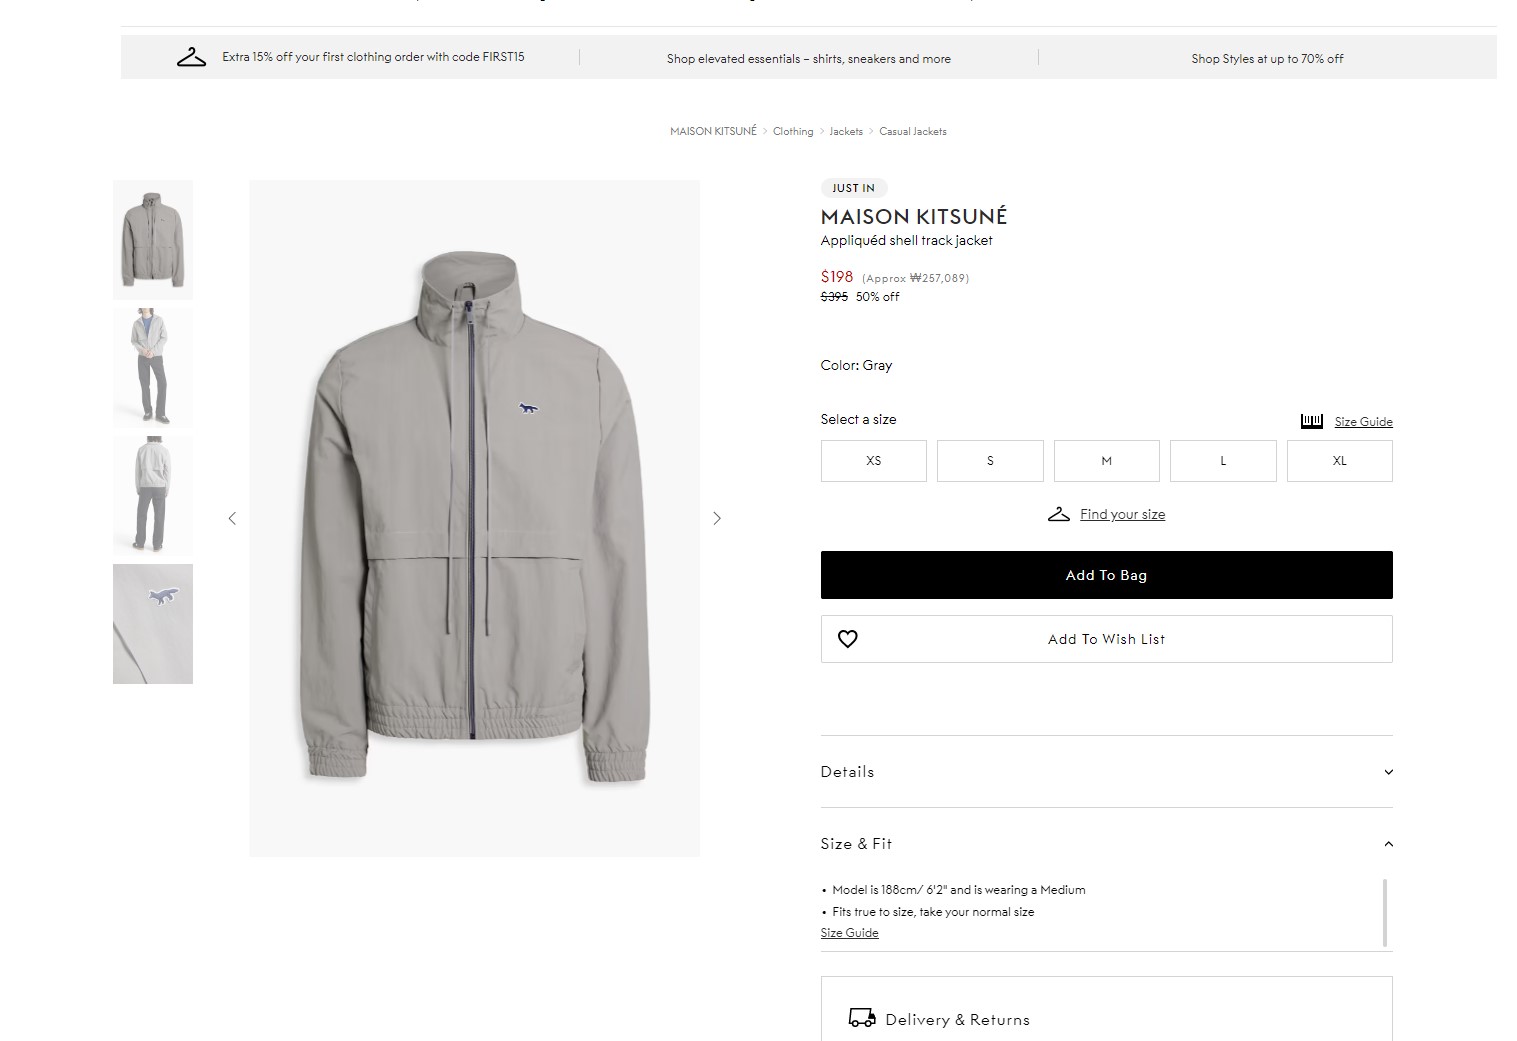Click the delivery truck icon
Image resolution: width=1517 pixels, height=1041 pixels.
(861, 1018)
